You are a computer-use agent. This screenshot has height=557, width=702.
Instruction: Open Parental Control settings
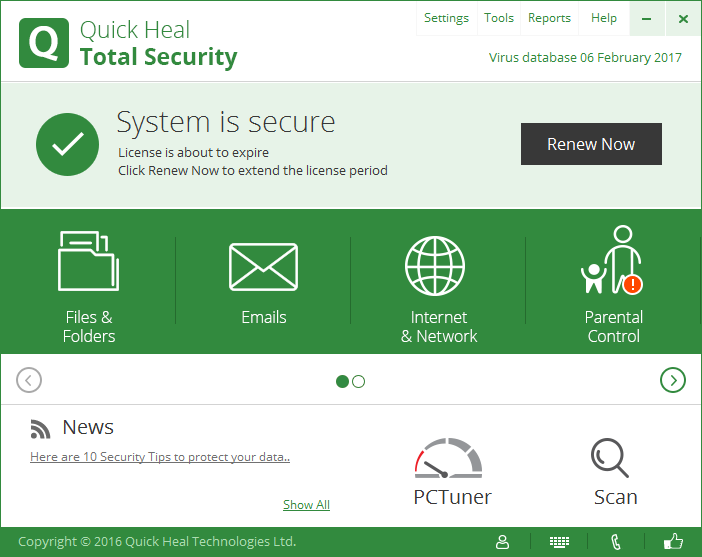[x=613, y=283]
